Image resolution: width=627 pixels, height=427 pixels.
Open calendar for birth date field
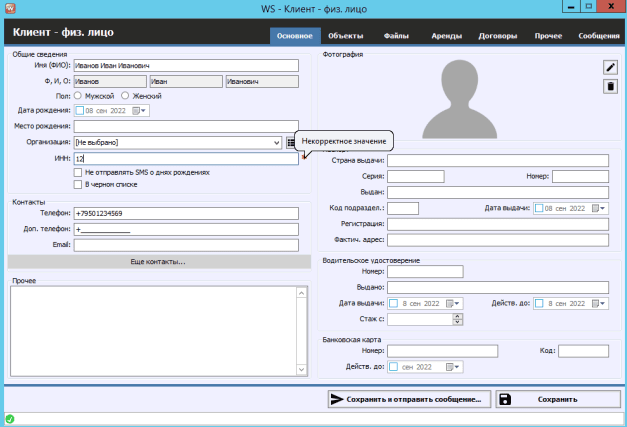pyautogui.click(x=139, y=110)
